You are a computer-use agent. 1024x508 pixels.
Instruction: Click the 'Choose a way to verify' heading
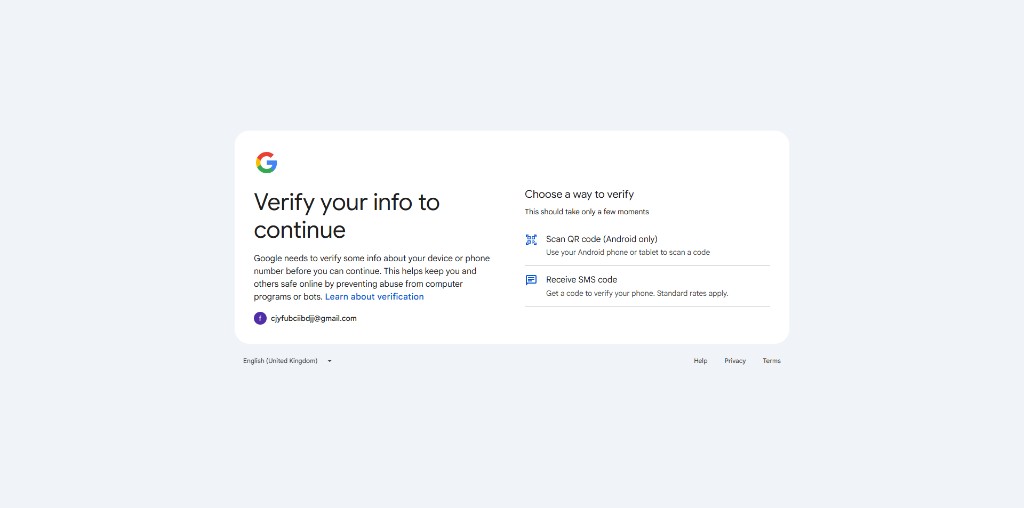[x=579, y=194]
